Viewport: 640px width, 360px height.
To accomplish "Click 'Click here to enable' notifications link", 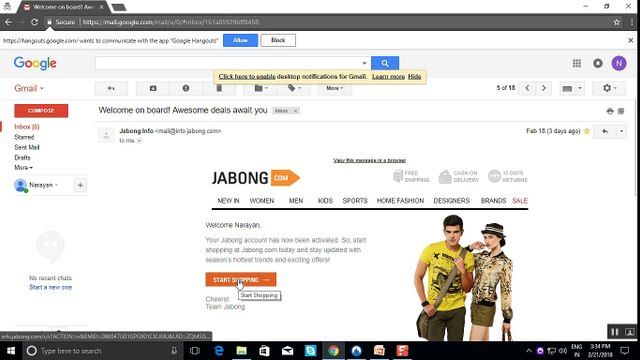I will [x=247, y=76].
